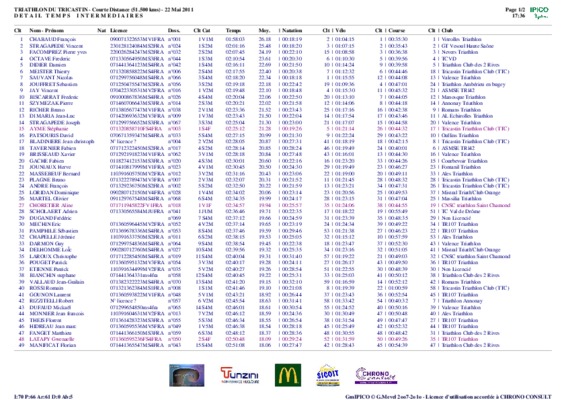Viewport: 566px width, 400px height.
Task: Select the name 'PATSOURIS David'
Action: pos(51,135)
